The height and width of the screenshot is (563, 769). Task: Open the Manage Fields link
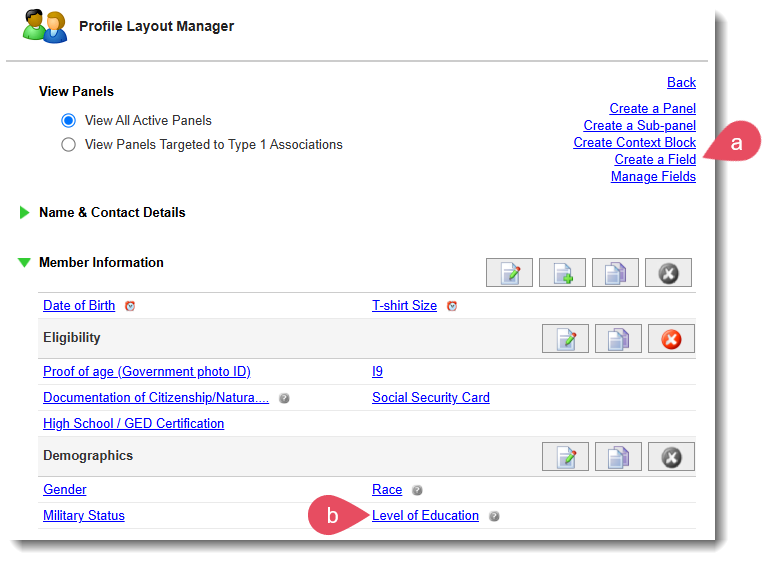click(x=653, y=177)
